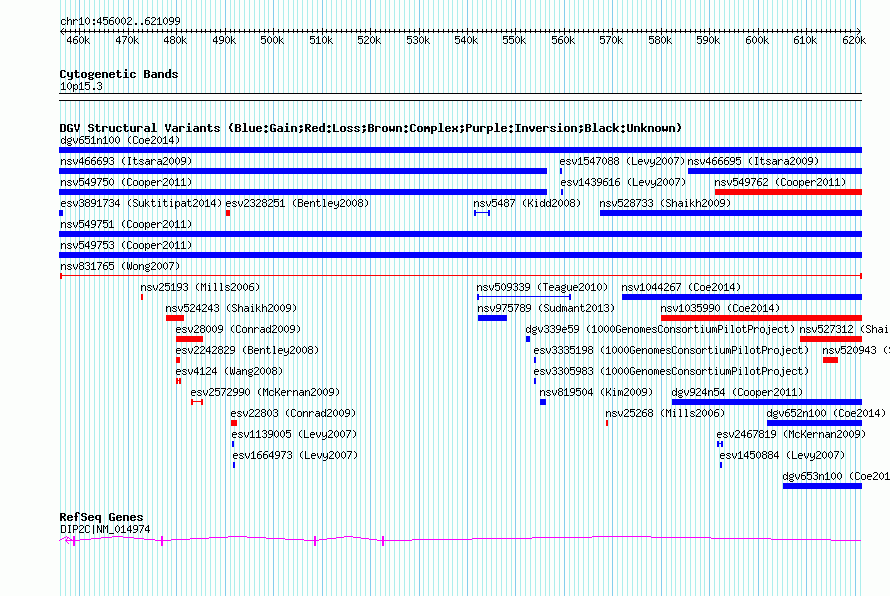This screenshot has height=596, width=890.
Task: Click the 540k mark on ruler
Action: pos(466,40)
